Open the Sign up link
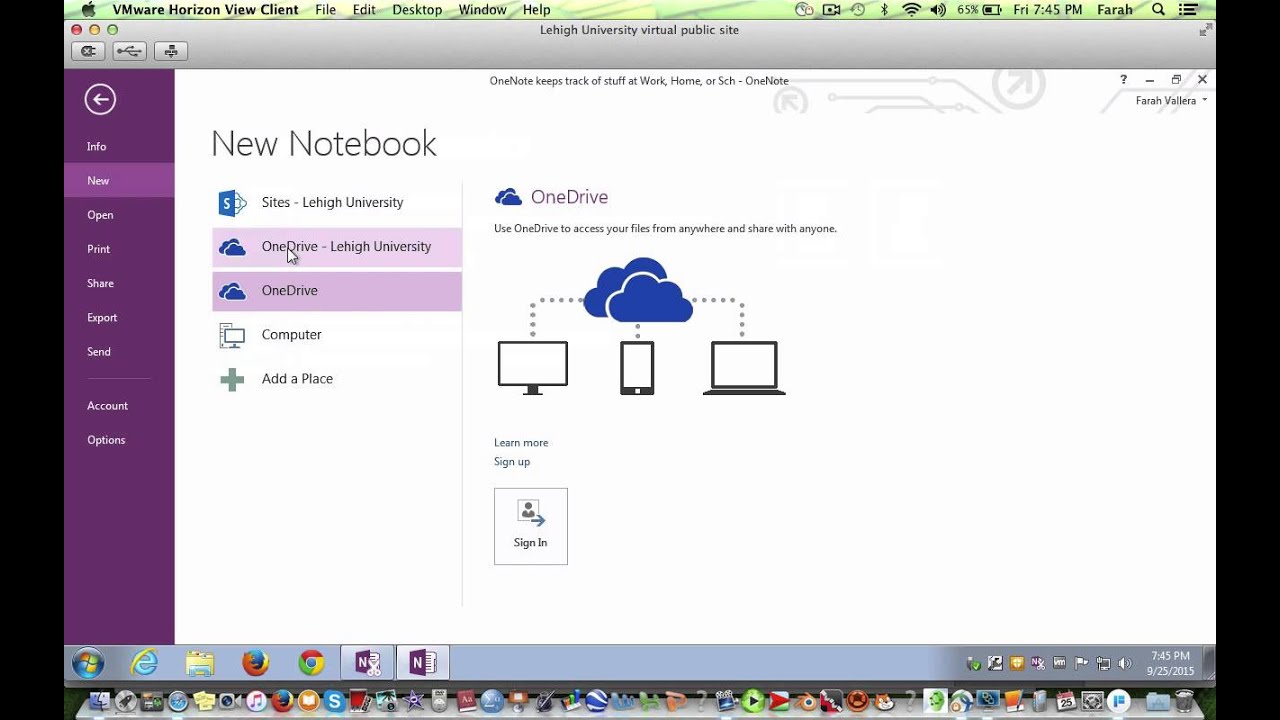The height and width of the screenshot is (720, 1280). pos(512,461)
